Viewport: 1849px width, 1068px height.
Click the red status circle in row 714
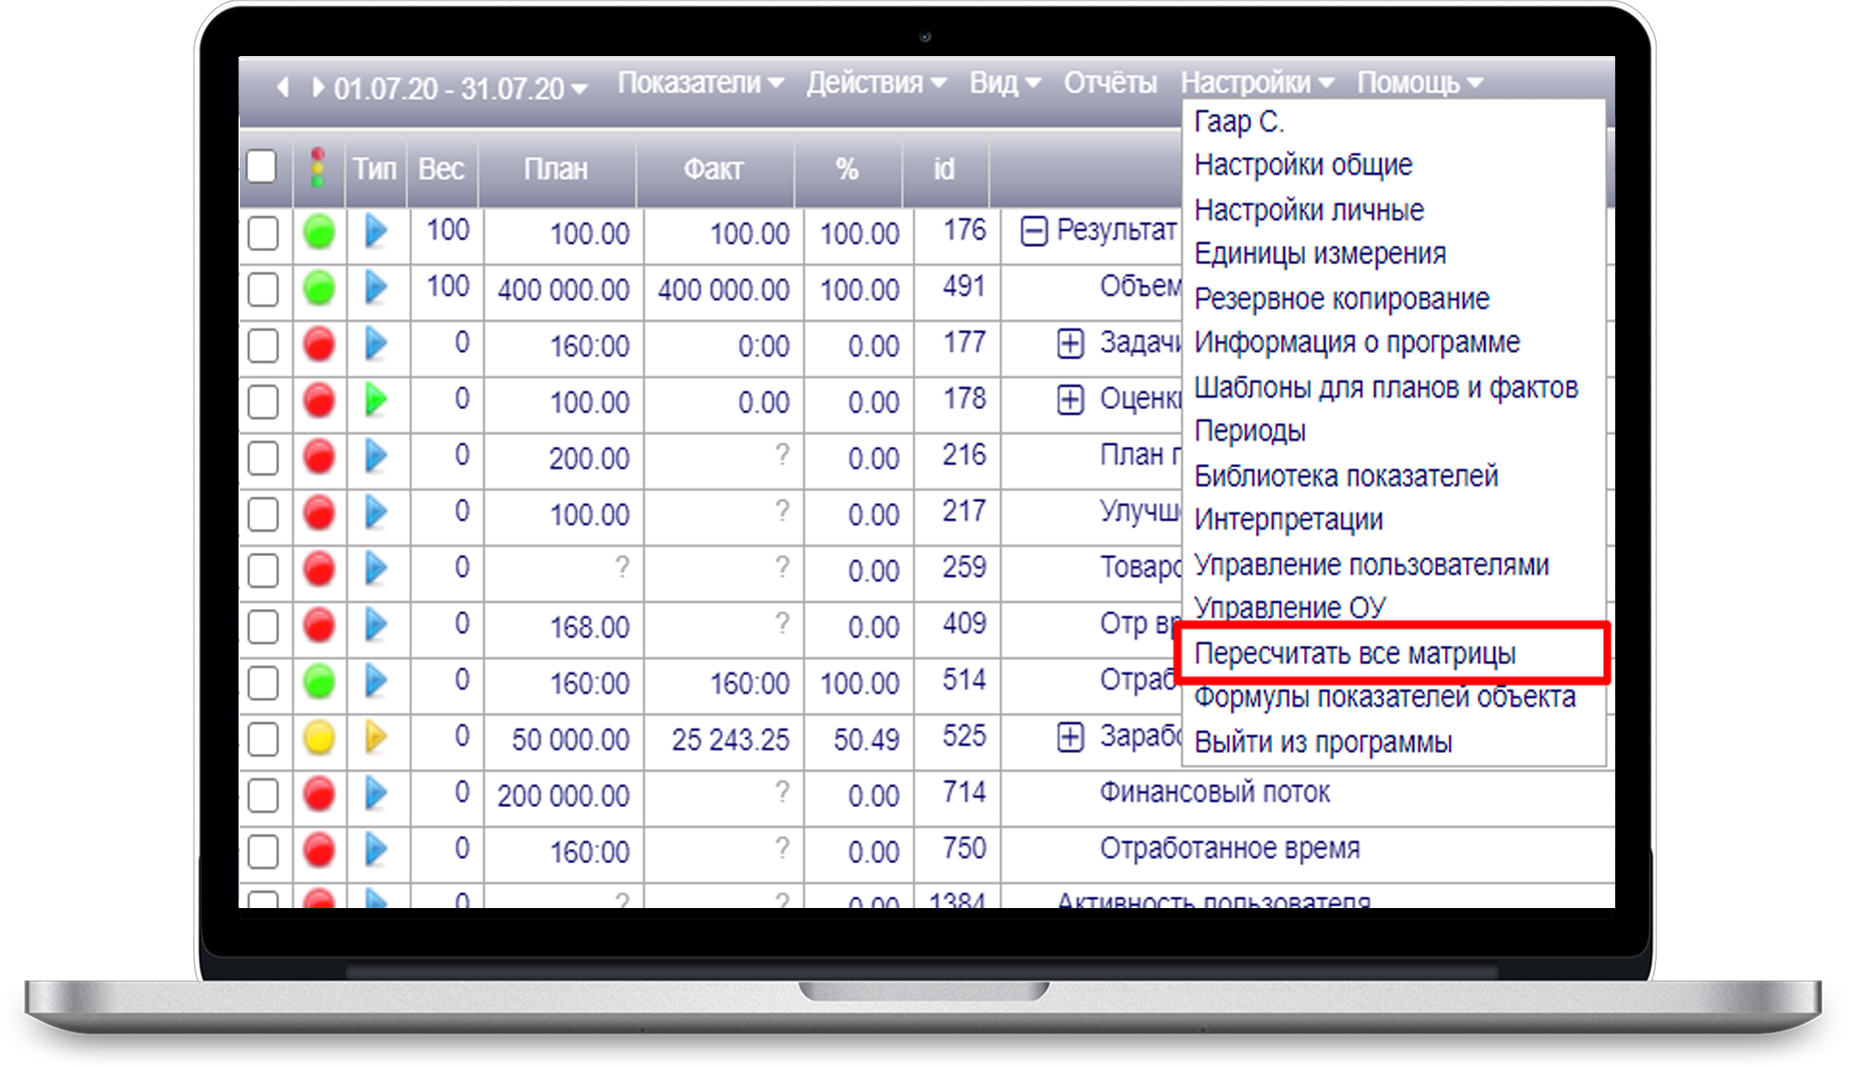(x=319, y=795)
